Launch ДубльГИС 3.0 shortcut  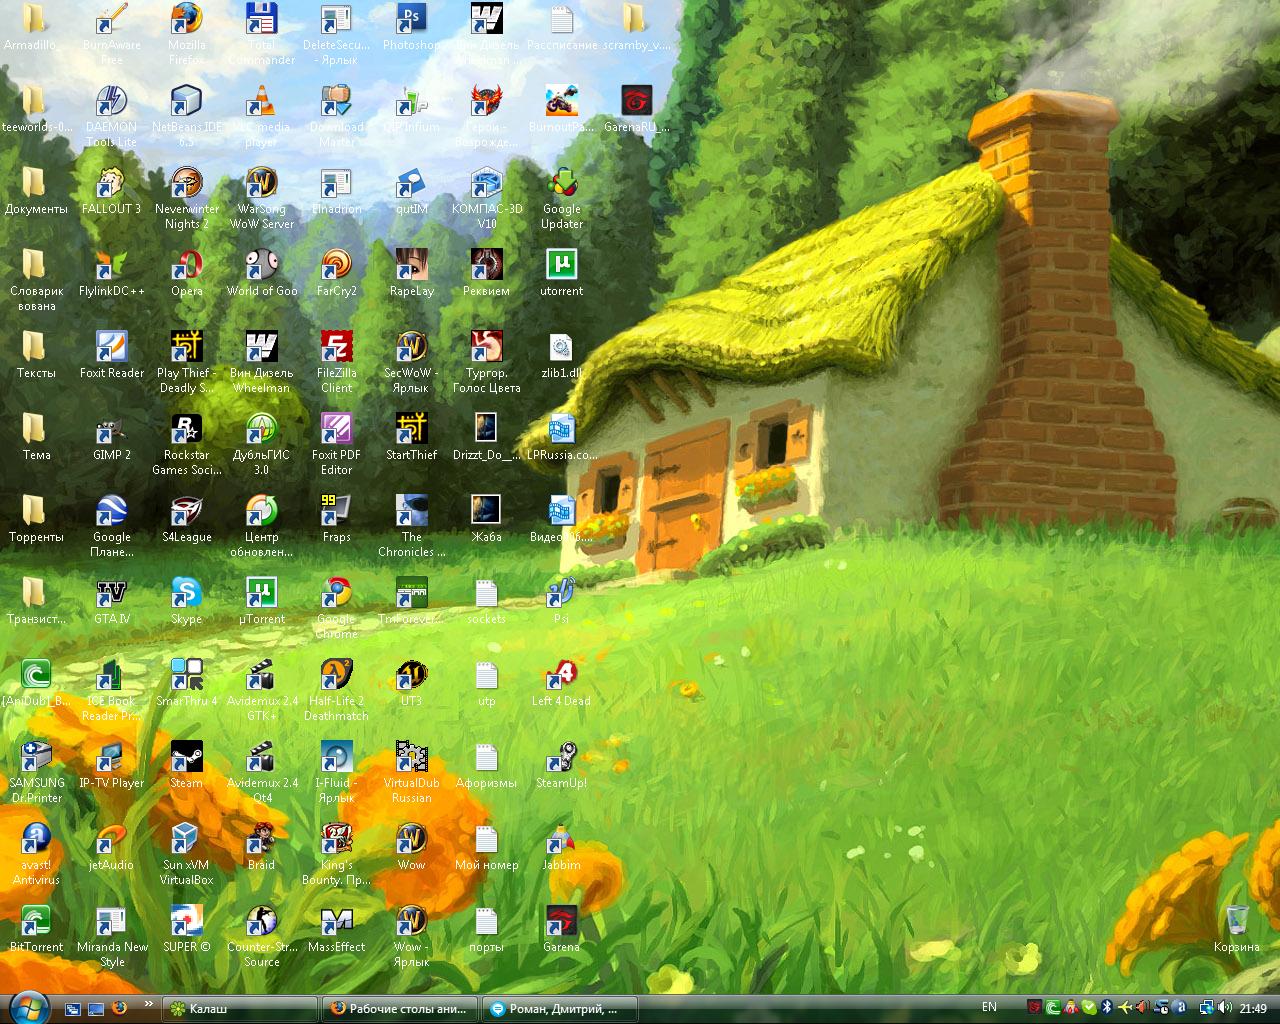tap(262, 444)
